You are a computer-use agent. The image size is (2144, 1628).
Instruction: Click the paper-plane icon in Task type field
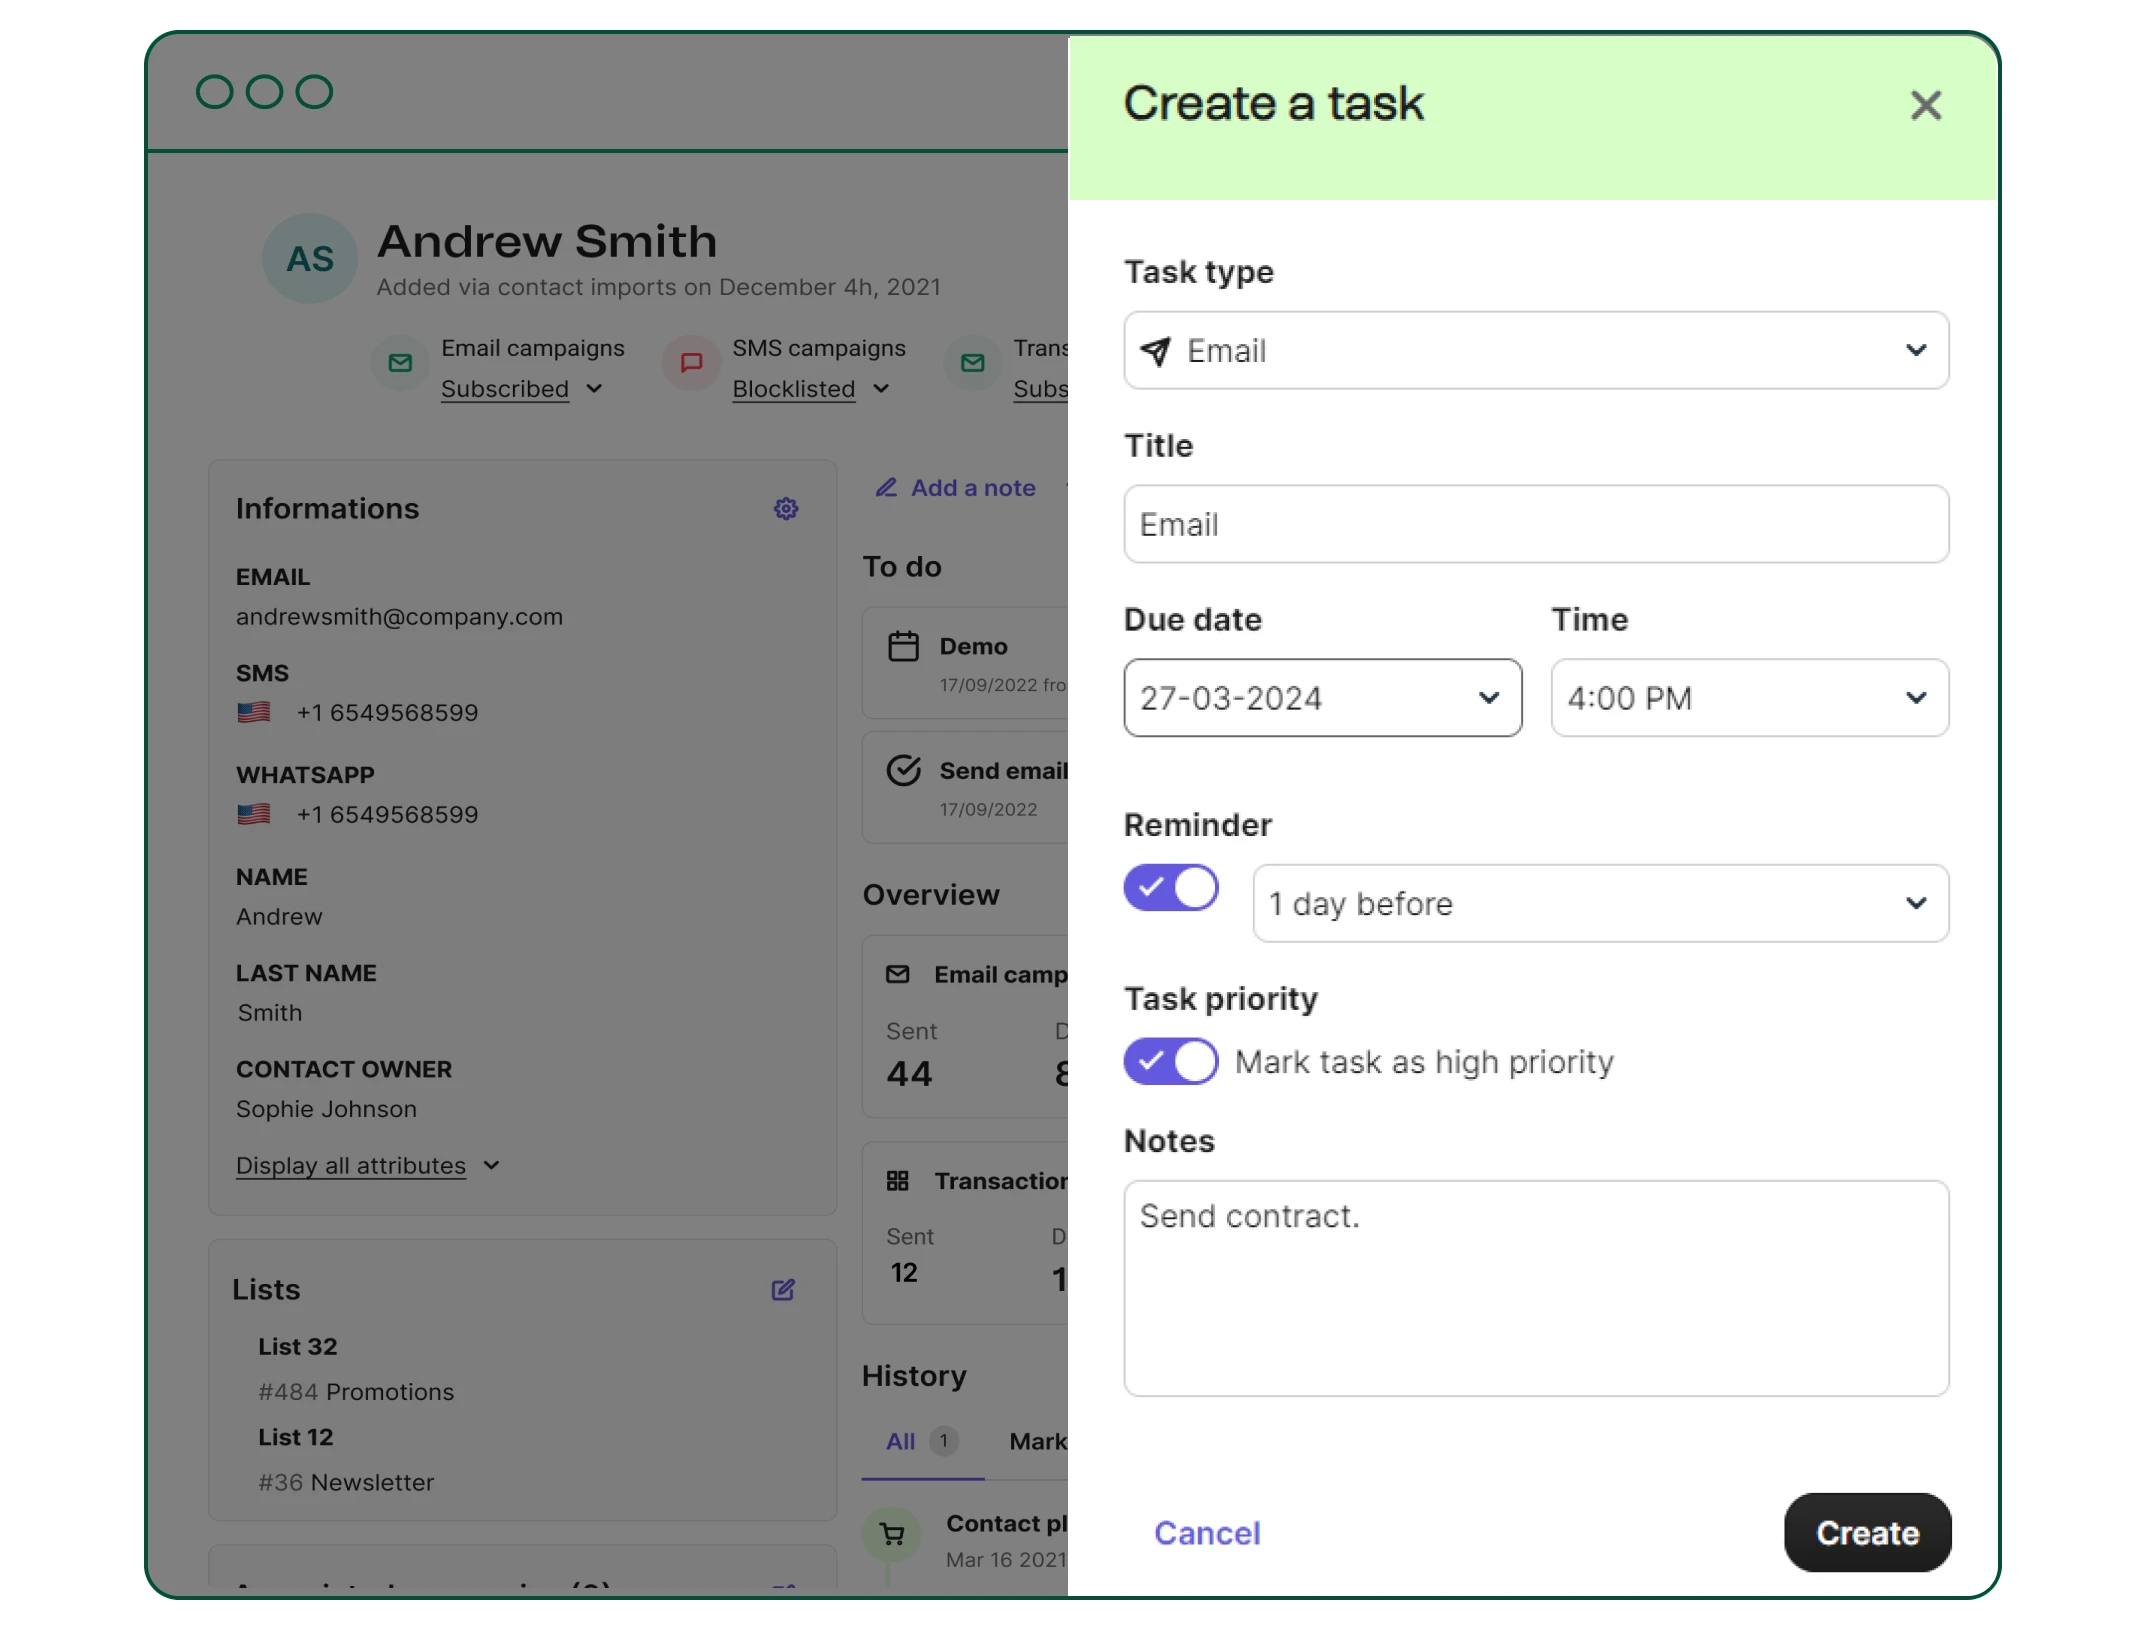[x=1157, y=351]
